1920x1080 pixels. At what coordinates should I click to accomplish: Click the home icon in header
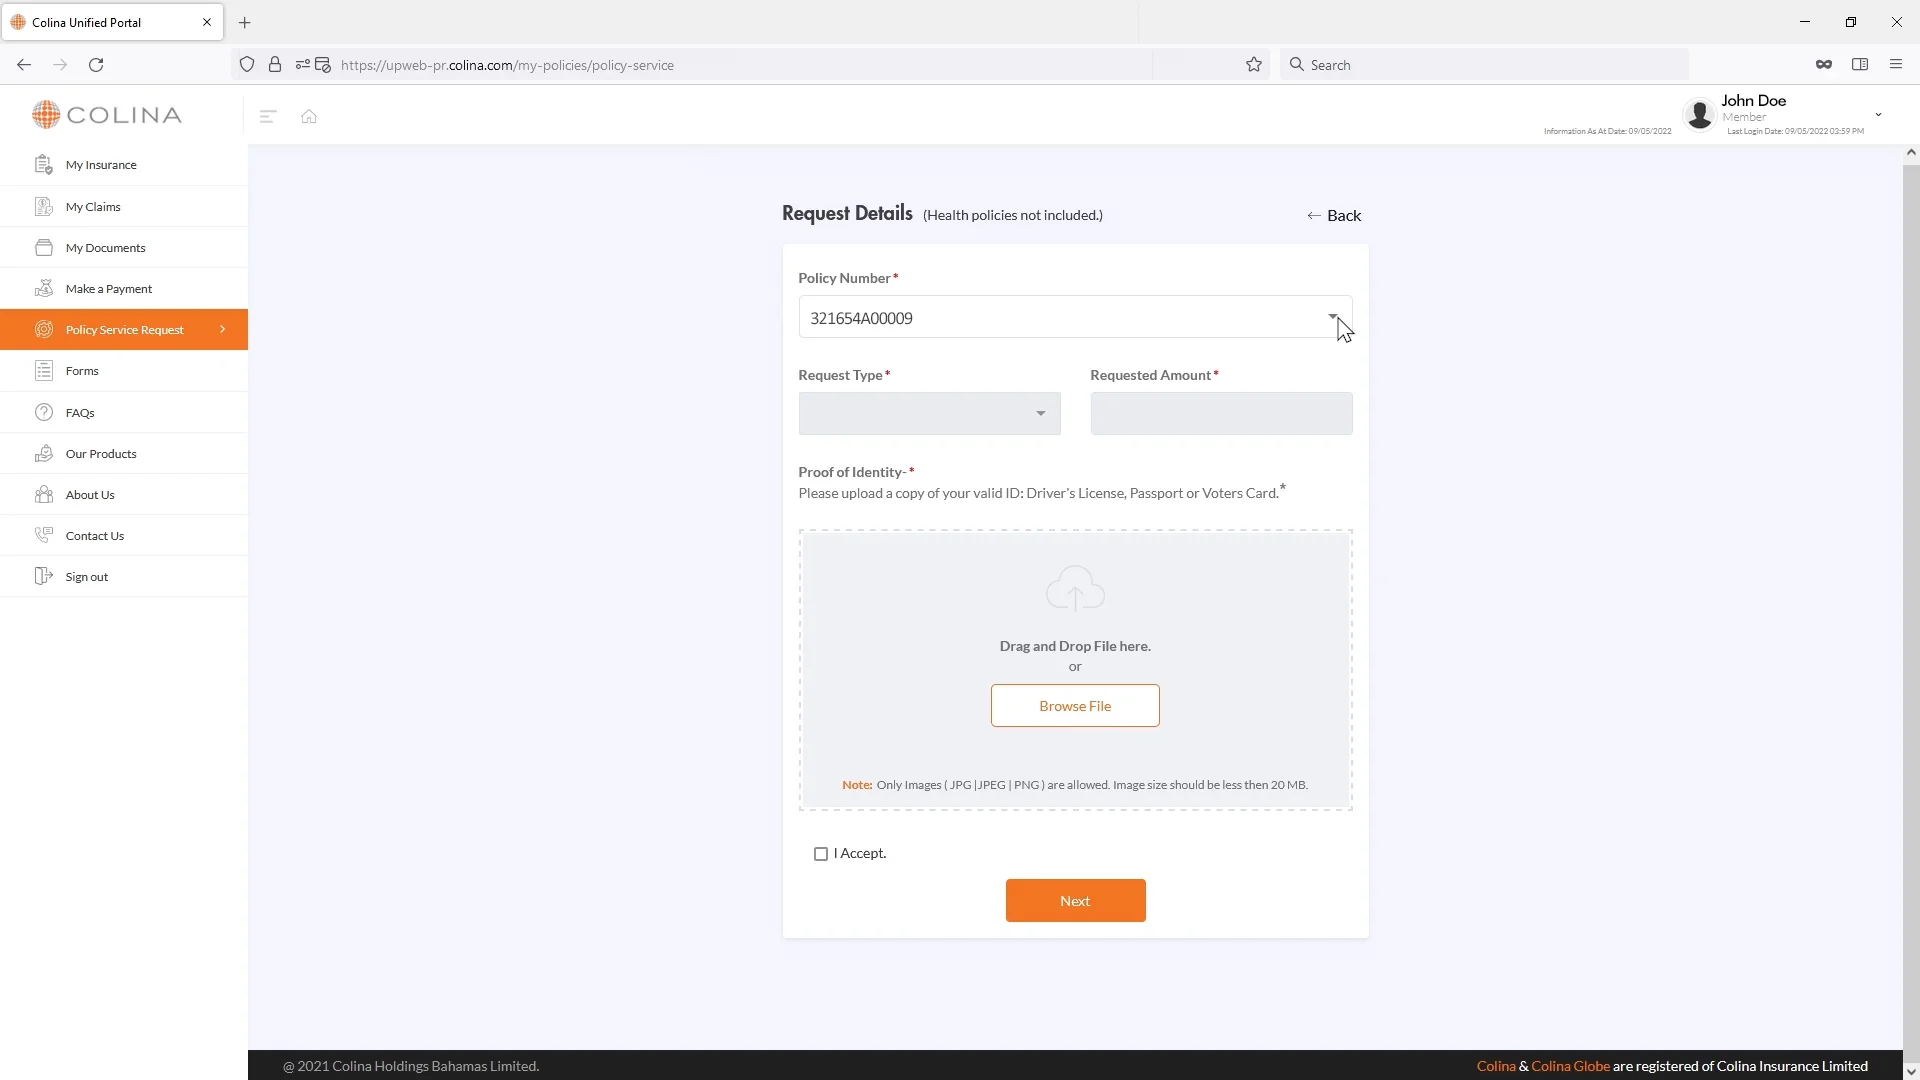pyautogui.click(x=309, y=116)
